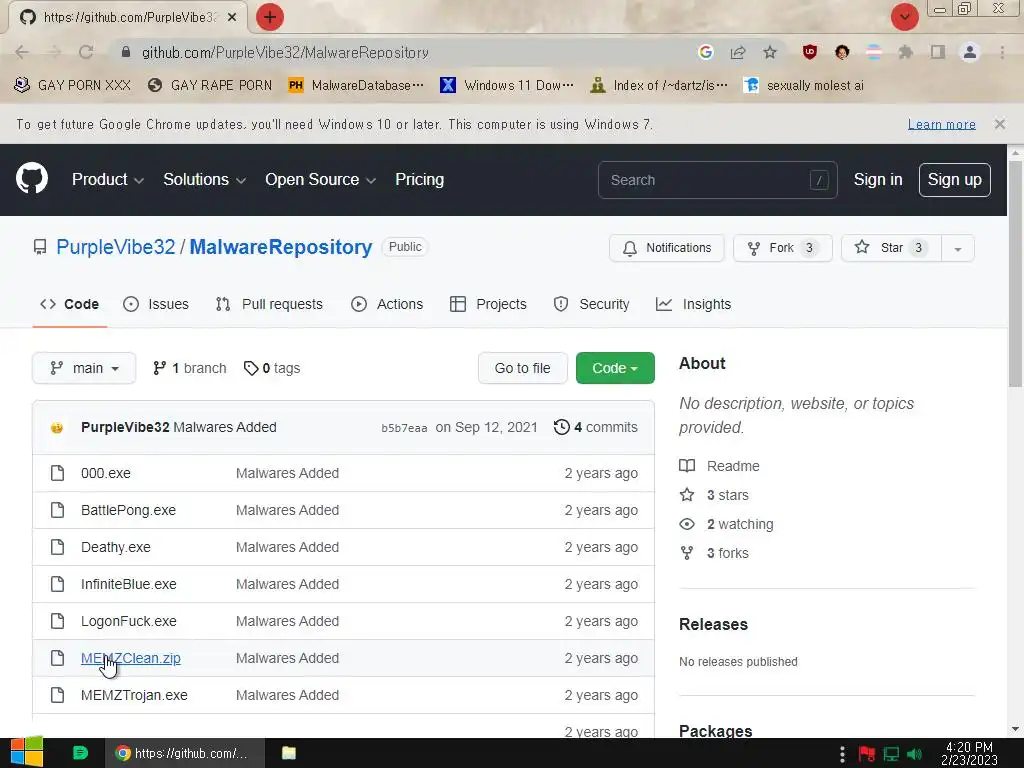Open the MEMZTrojan.exe file
The height and width of the screenshot is (768, 1024).
click(x=134, y=695)
